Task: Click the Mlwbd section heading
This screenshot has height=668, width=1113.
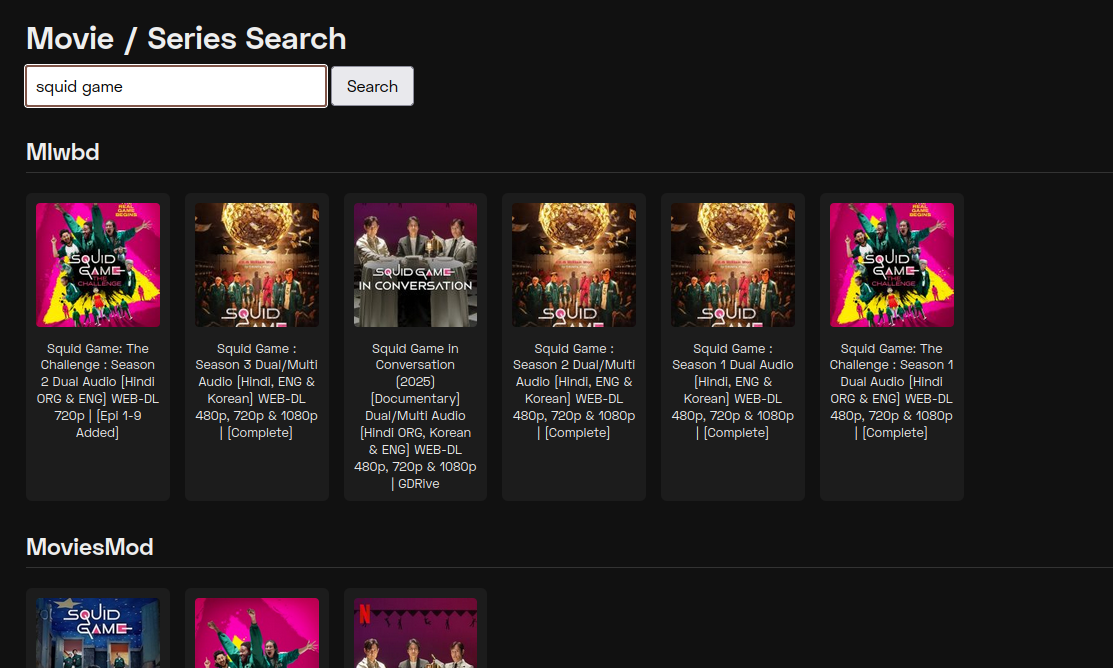Action: 62,152
